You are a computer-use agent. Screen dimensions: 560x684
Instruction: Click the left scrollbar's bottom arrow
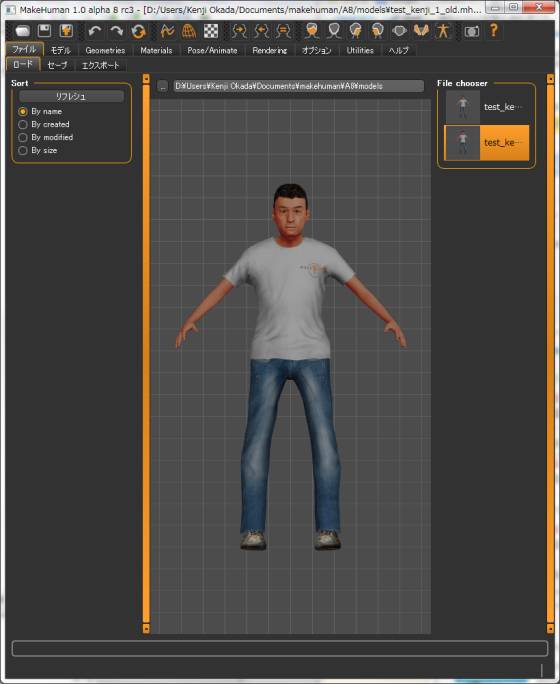coord(146,629)
